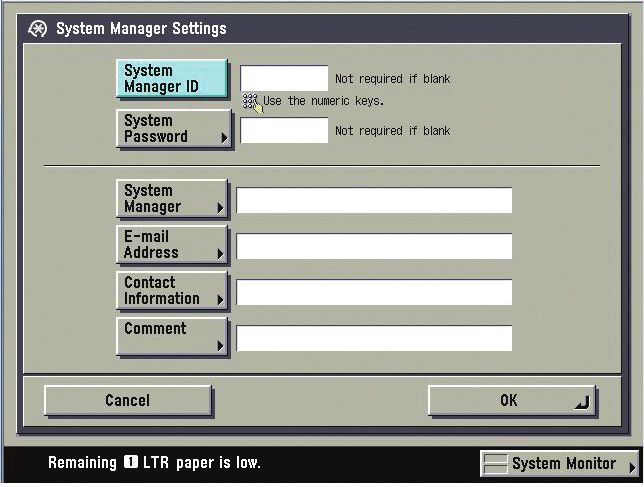Confirm settings with the OK button
This screenshot has height=487, width=644.
pos(511,400)
